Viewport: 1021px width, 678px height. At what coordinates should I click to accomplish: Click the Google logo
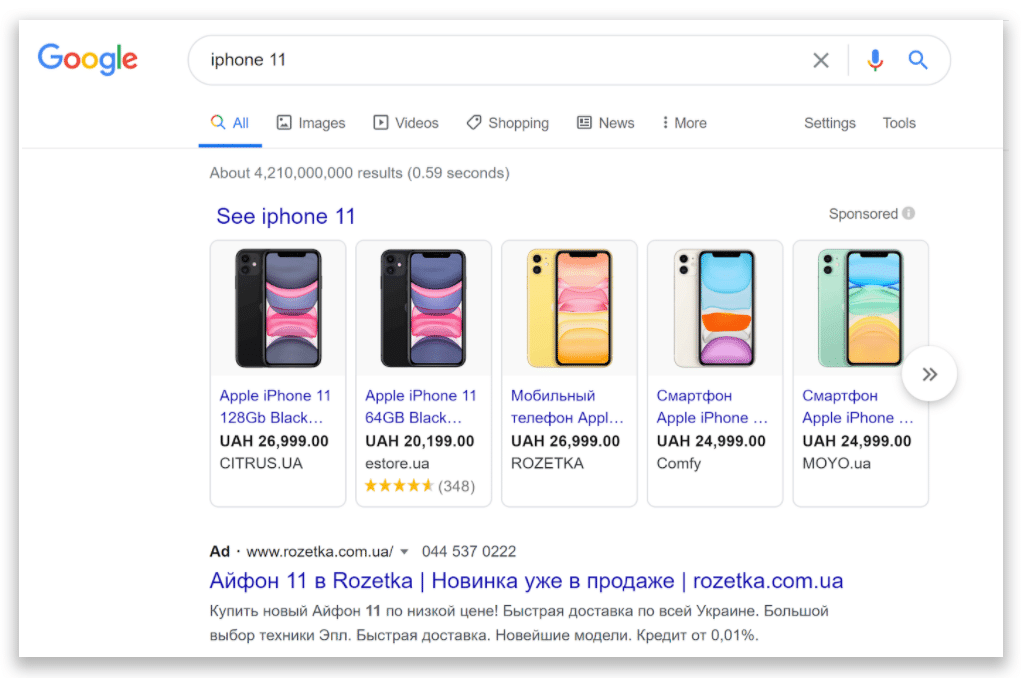(x=88, y=59)
